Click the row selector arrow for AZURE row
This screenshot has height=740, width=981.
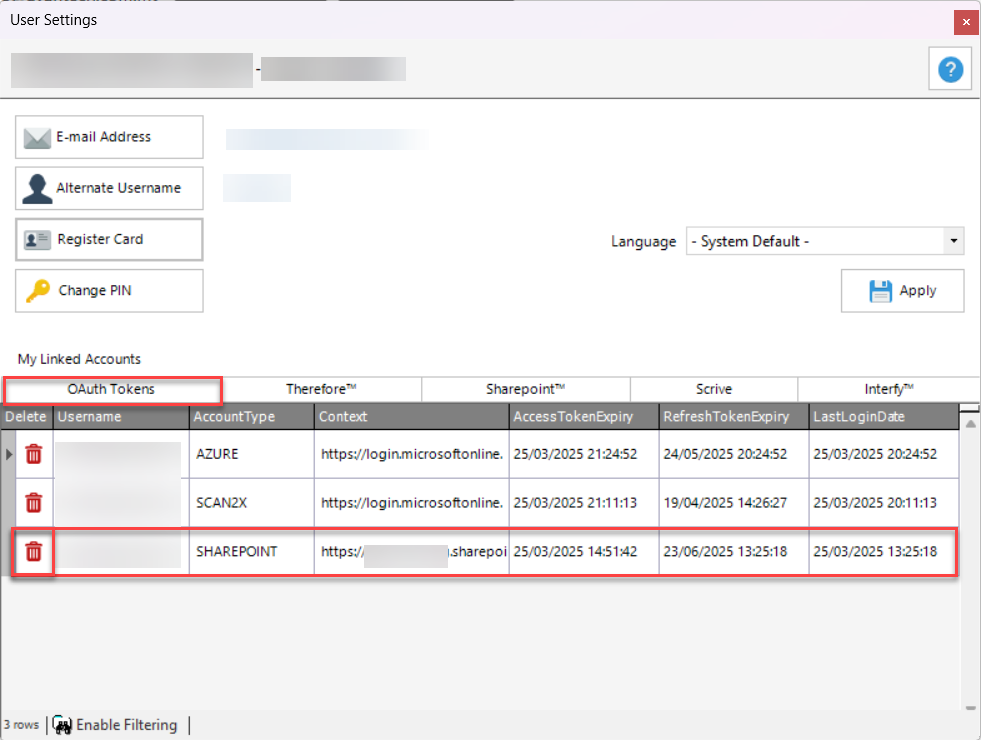point(10,454)
